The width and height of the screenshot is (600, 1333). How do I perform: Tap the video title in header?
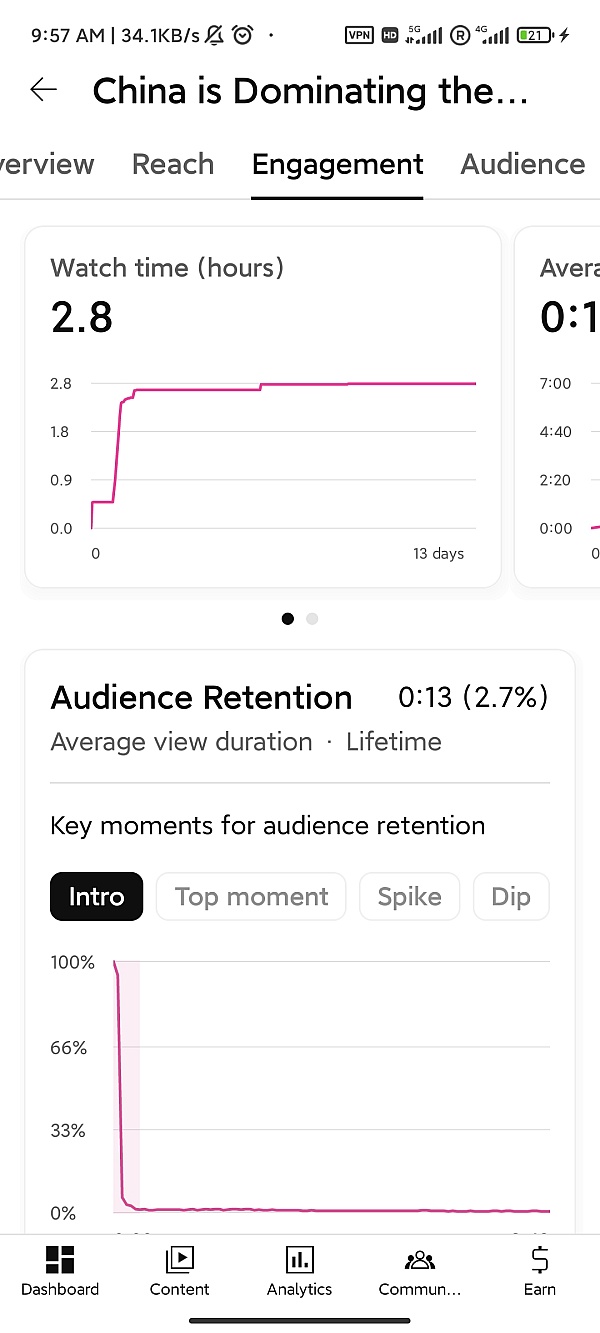point(310,91)
